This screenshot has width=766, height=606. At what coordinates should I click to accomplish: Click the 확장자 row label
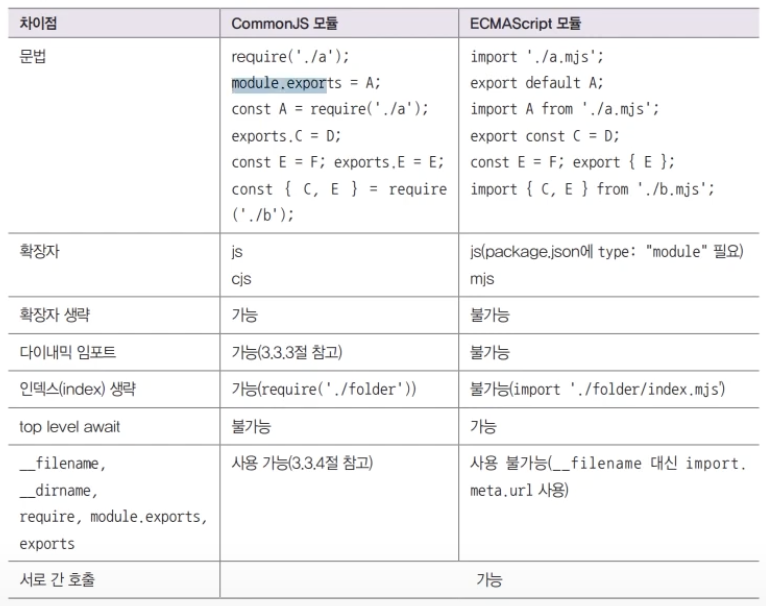[39, 251]
